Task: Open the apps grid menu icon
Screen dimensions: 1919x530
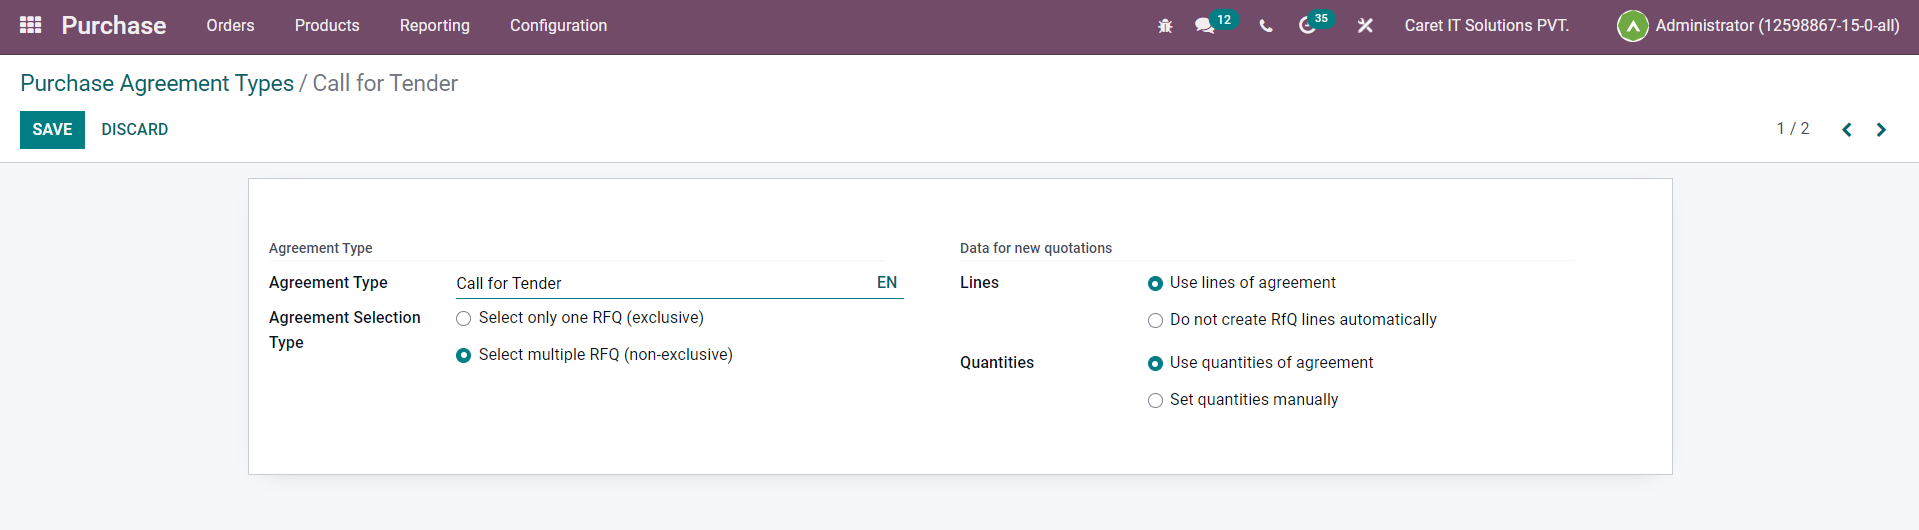Action: [x=30, y=25]
